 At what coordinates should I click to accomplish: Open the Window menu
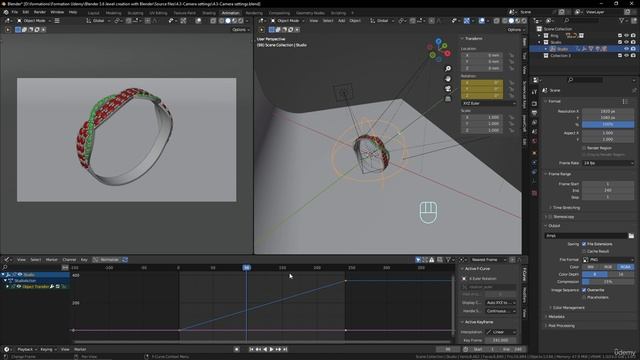click(x=57, y=12)
